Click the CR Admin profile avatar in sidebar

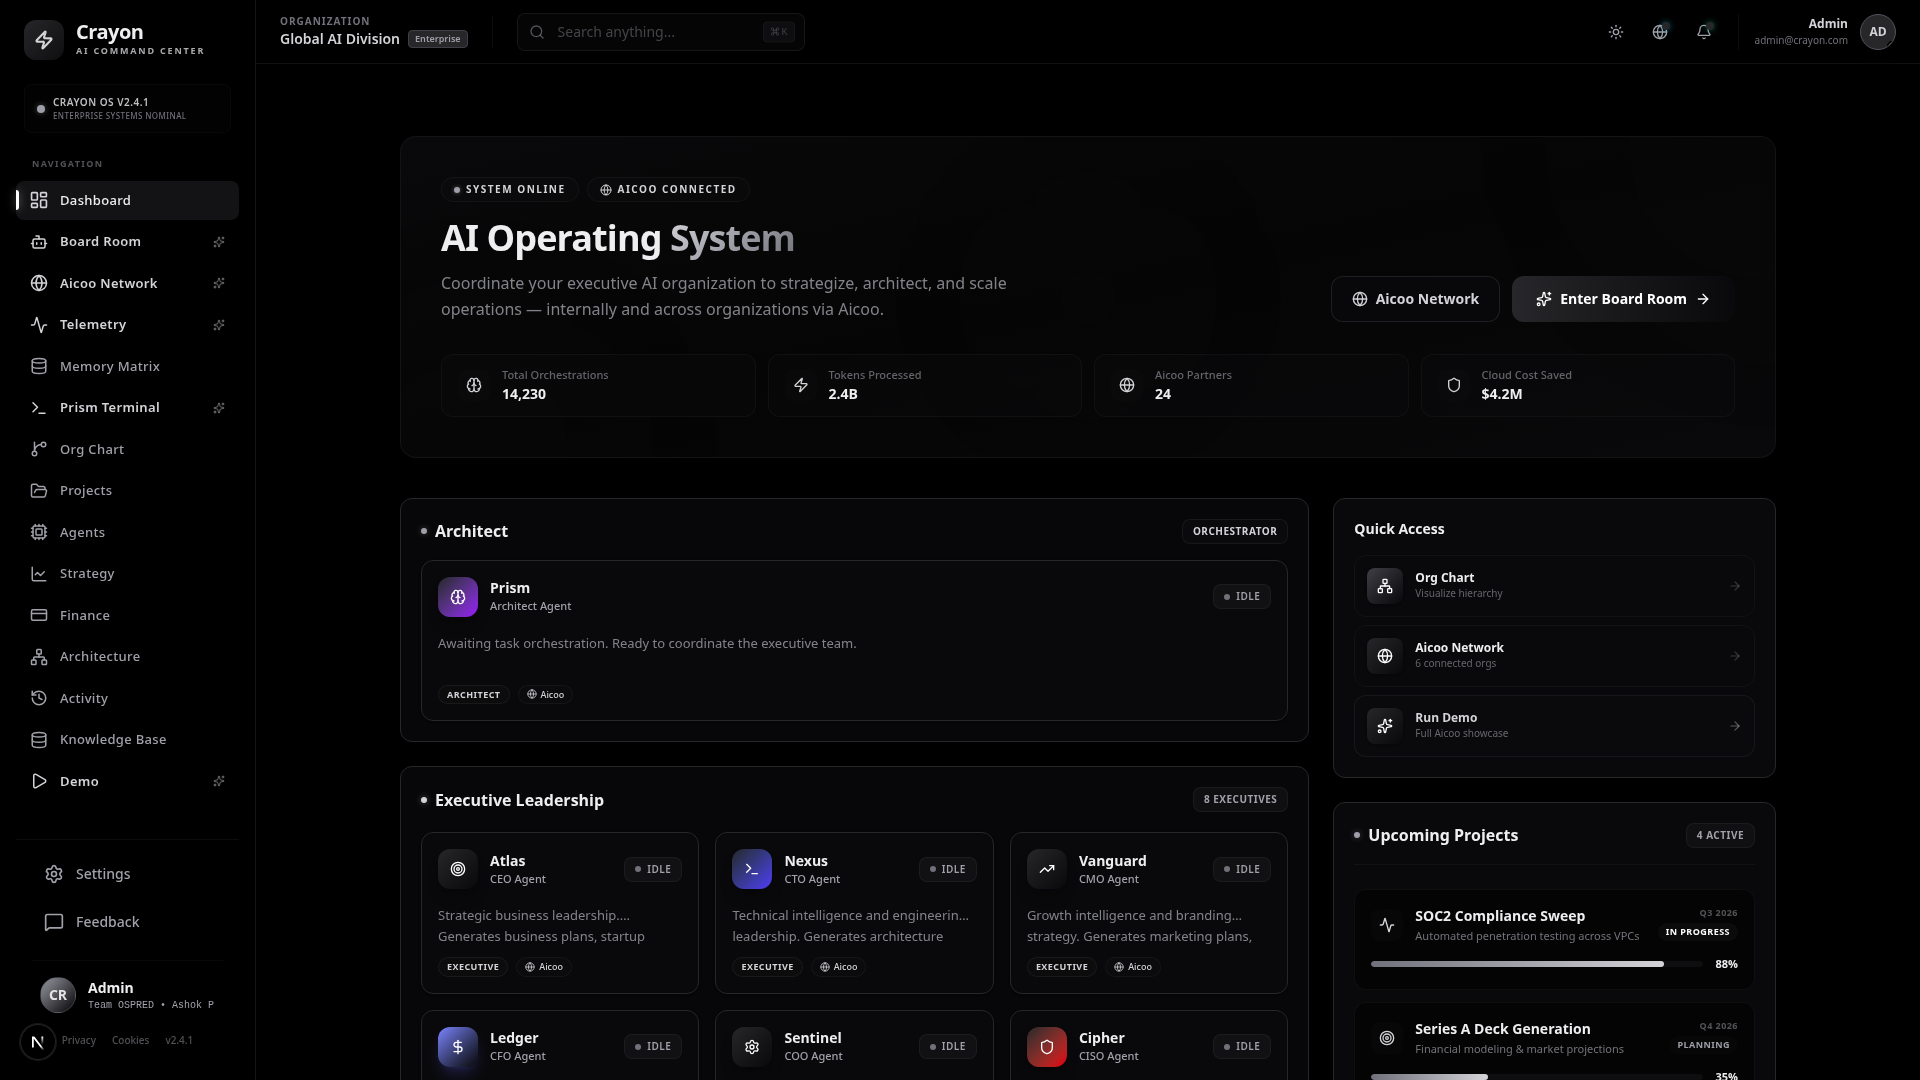[x=58, y=995]
